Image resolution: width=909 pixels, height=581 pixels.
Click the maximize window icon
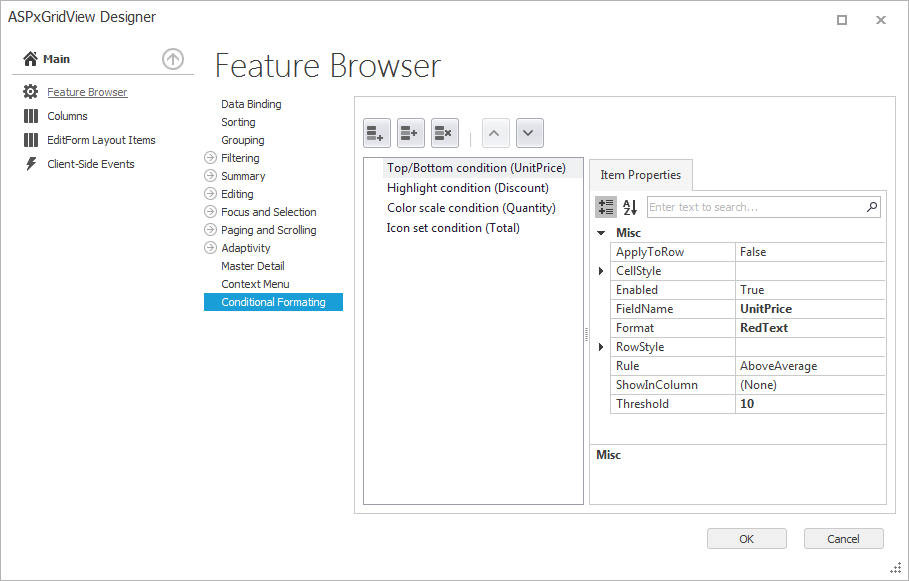[842, 20]
